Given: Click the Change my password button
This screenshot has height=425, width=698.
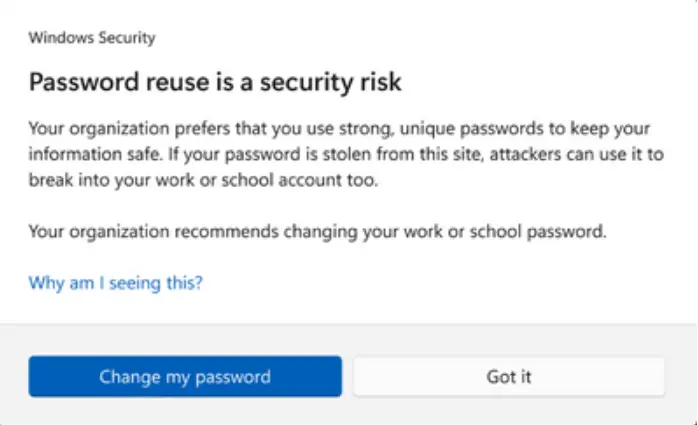Looking at the screenshot, I should 185,377.
